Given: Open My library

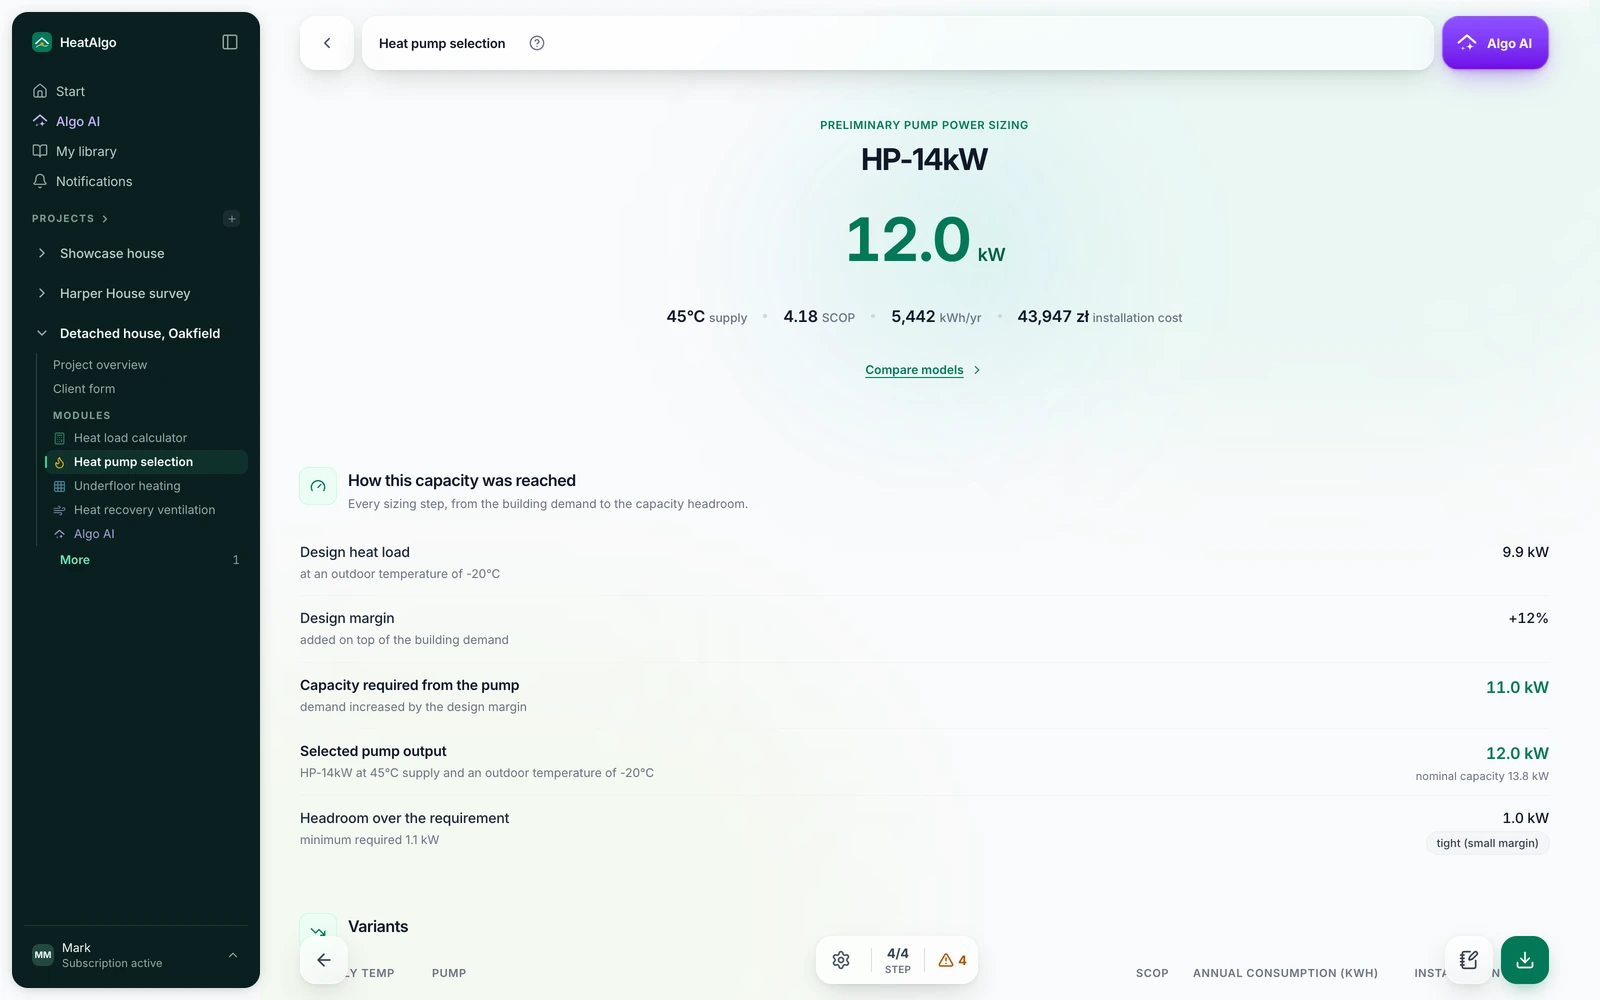Looking at the screenshot, I should (x=136, y=151).
